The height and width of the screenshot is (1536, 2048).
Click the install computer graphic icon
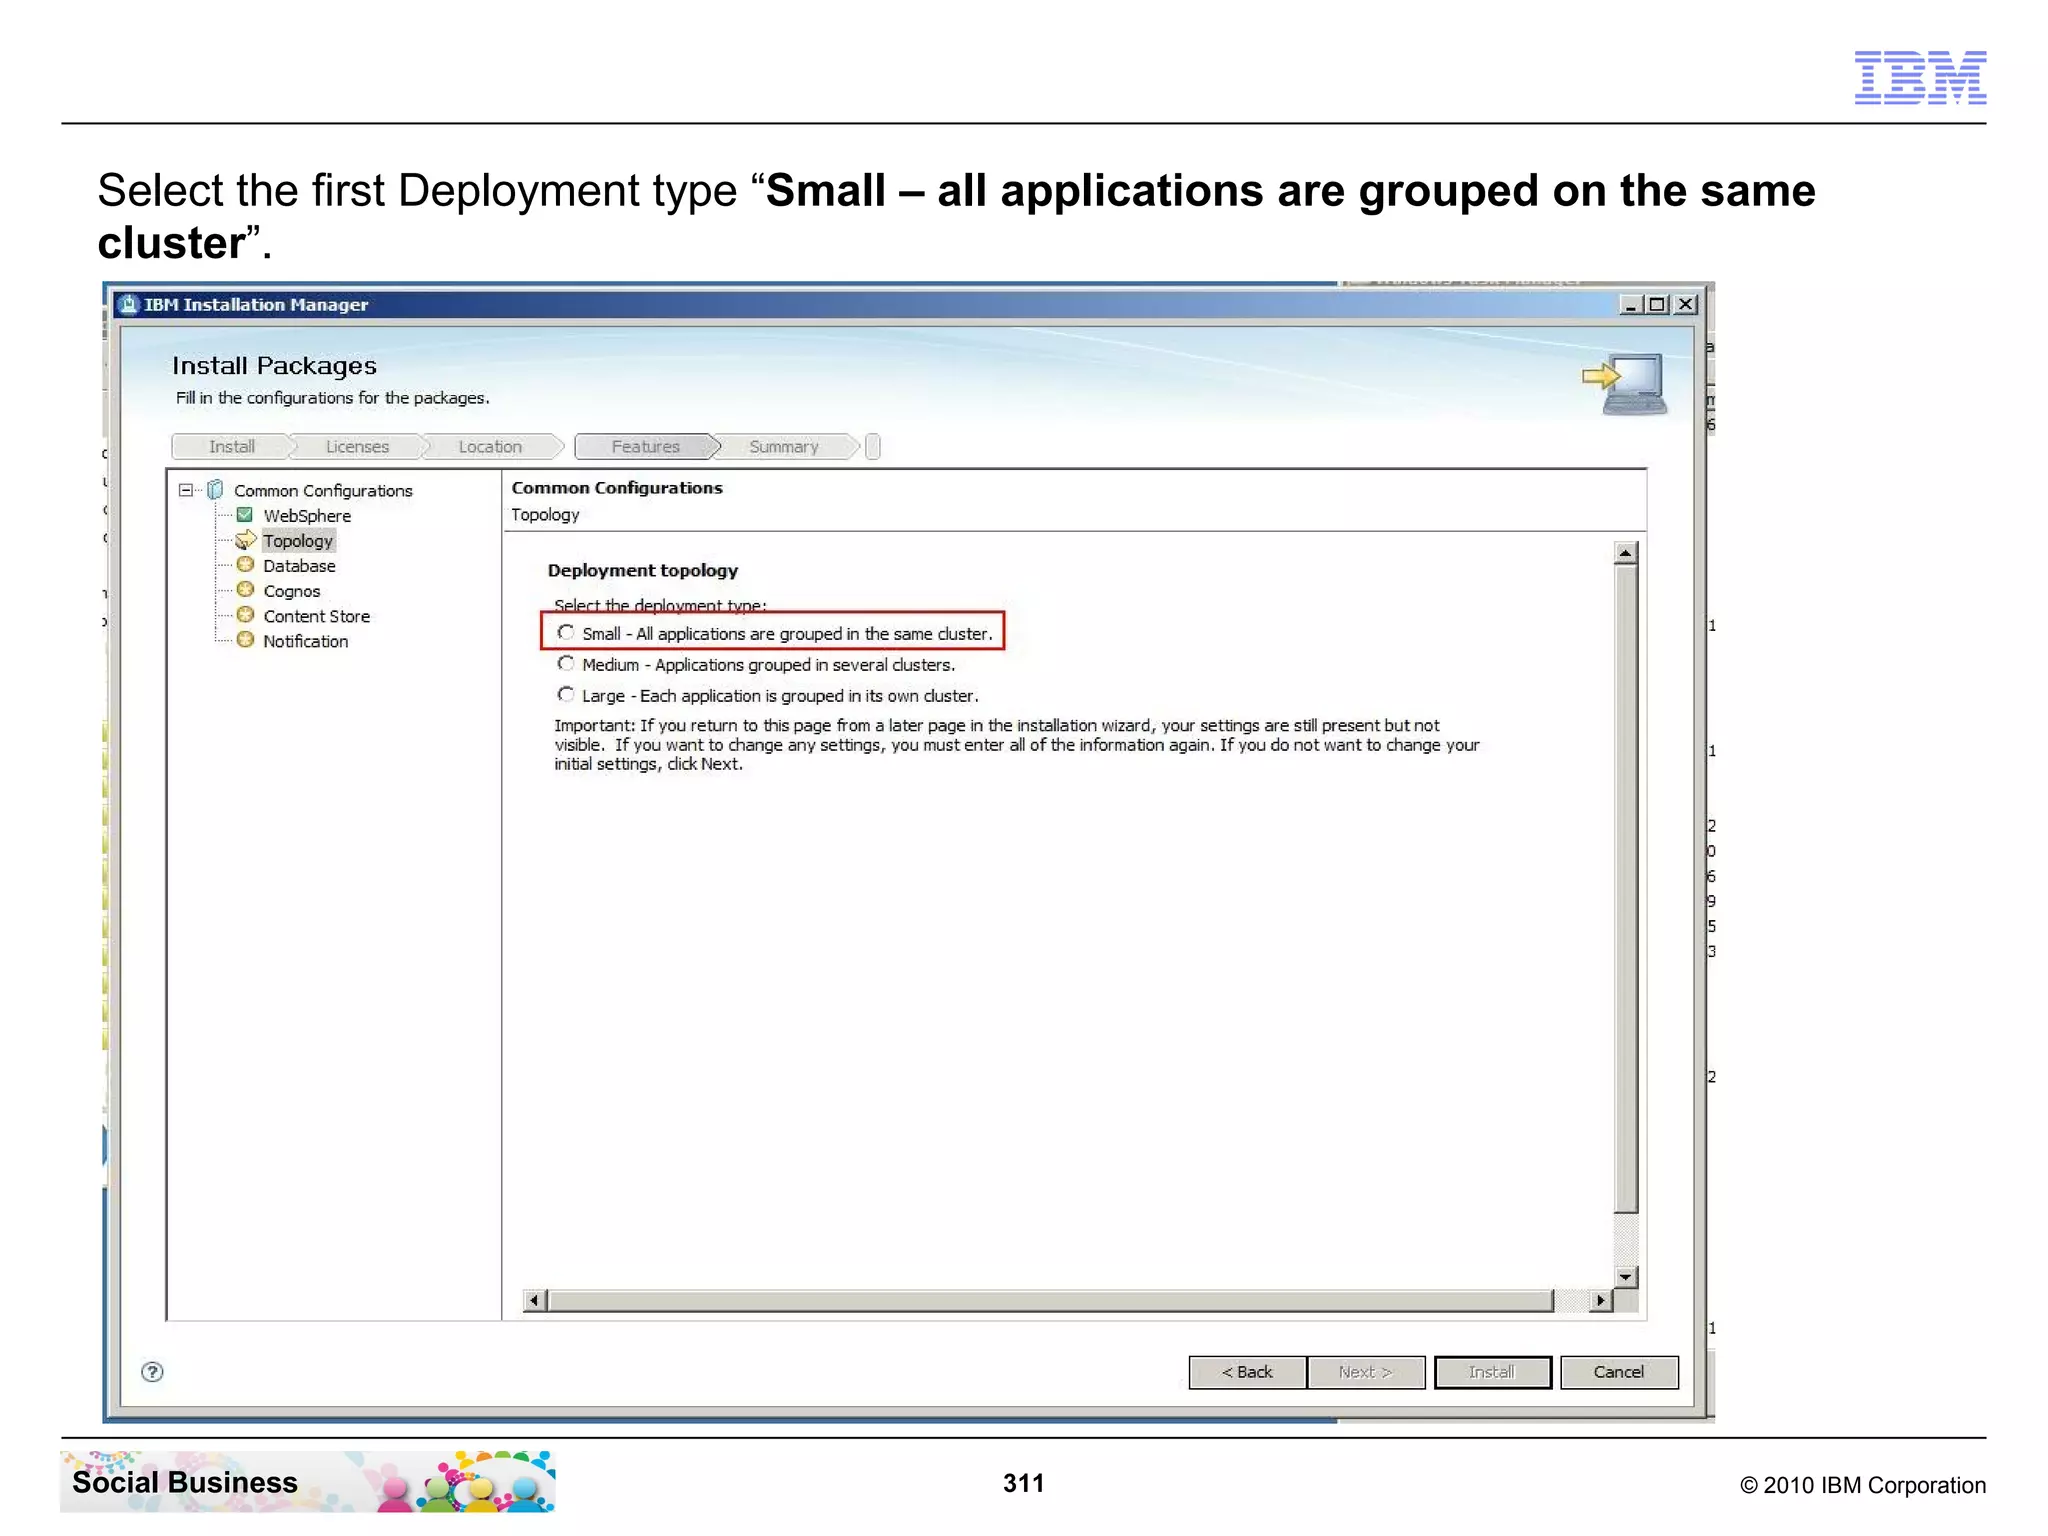(x=1626, y=384)
